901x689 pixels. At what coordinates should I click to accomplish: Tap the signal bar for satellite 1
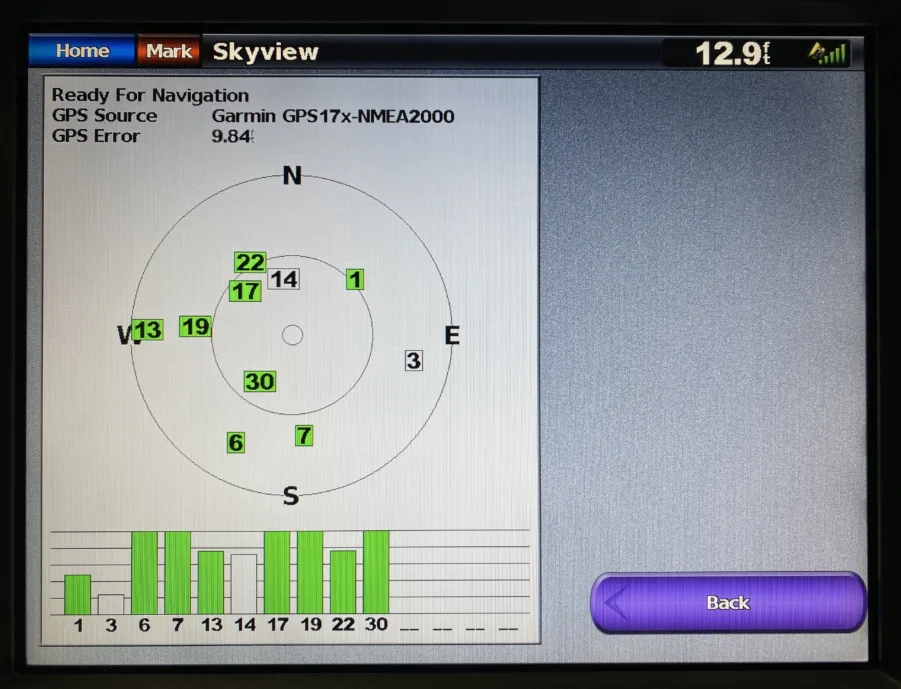click(78, 594)
